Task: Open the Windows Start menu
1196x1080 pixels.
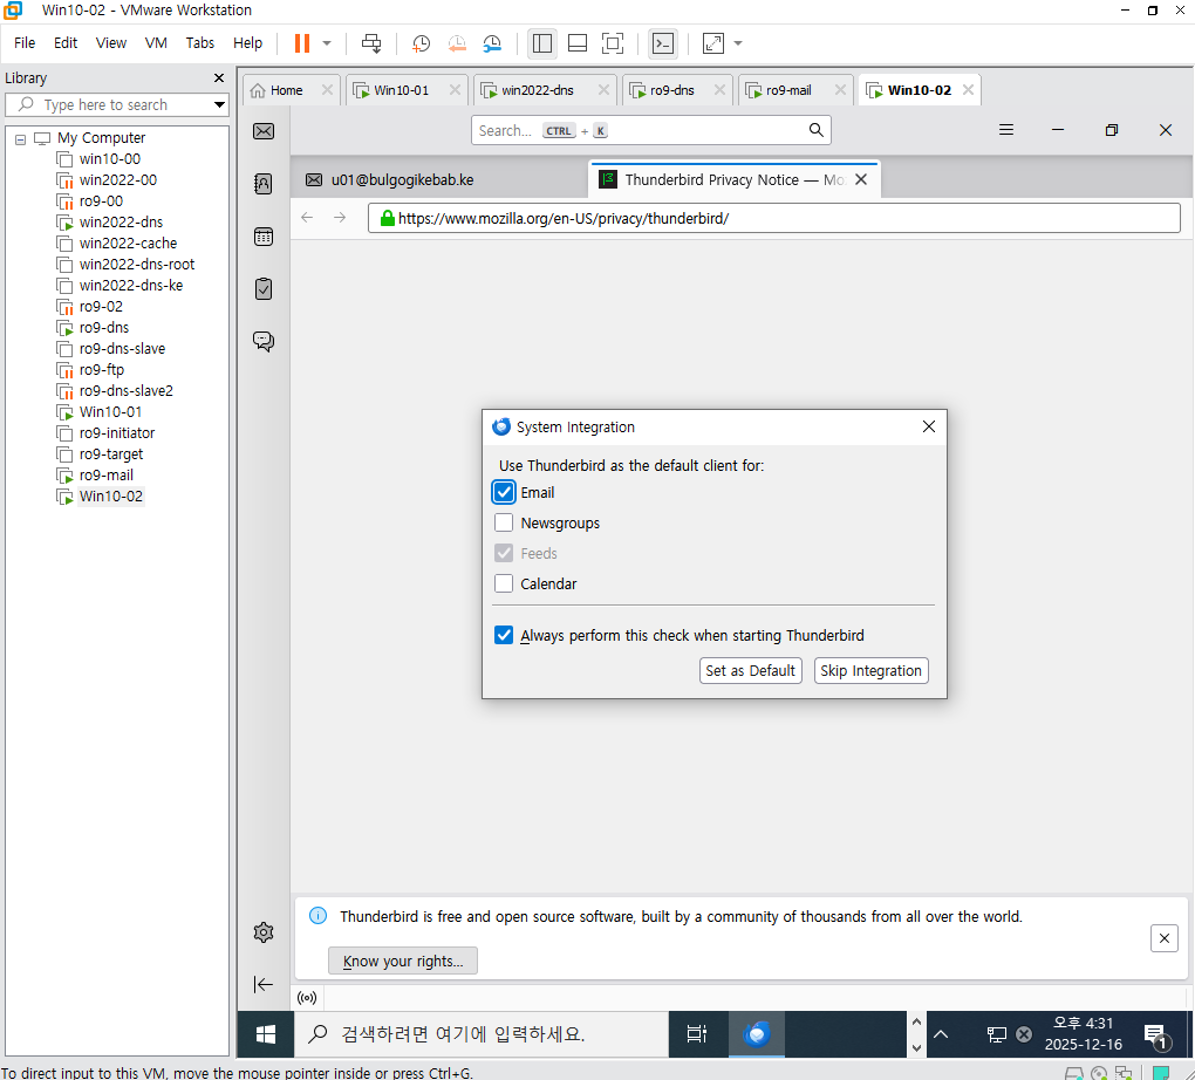Action: 265,1034
